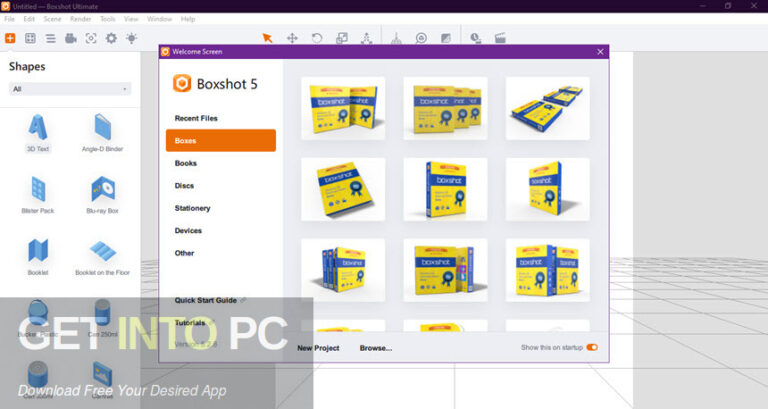The image size is (768, 409).
Task: Open the Help menu
Action: (188, 19)
